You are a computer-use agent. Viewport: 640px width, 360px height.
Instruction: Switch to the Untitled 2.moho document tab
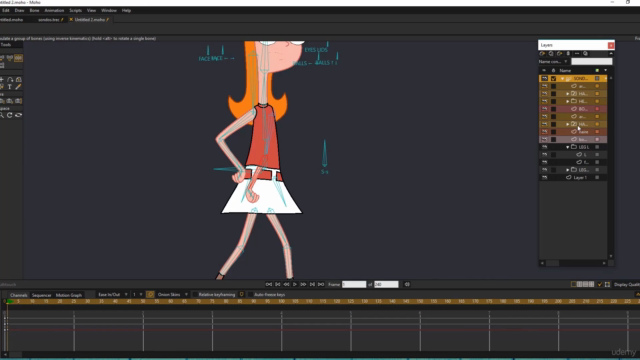pyautogui.click(x=89, y=20)
